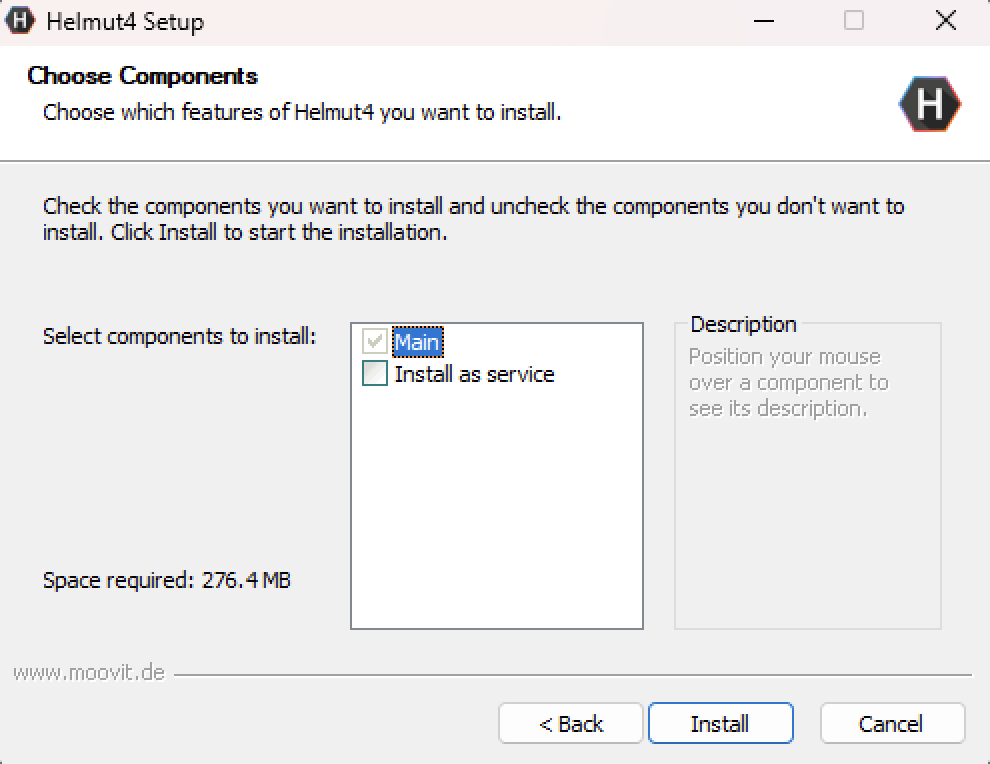Select the highlighted Main component label
990x764 pixels.
417,342
